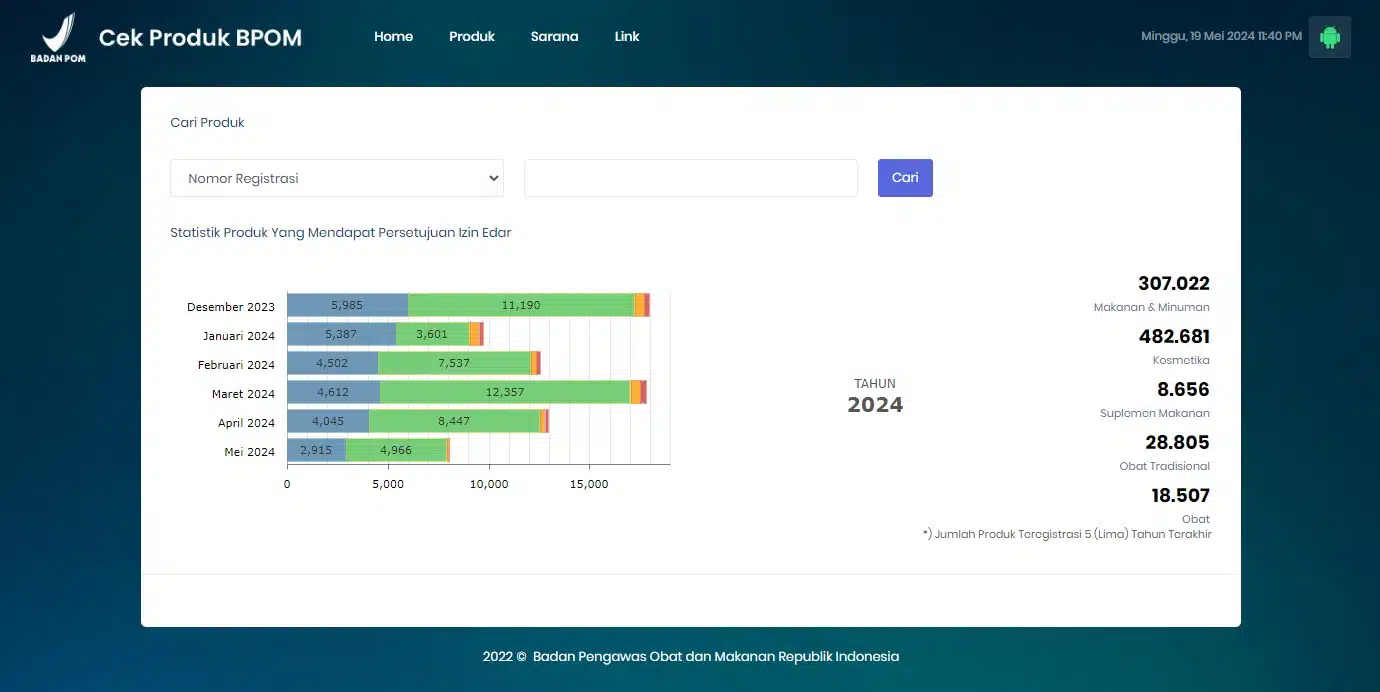Select Februari 2024 blue segment 4,502

pos(332,363)
